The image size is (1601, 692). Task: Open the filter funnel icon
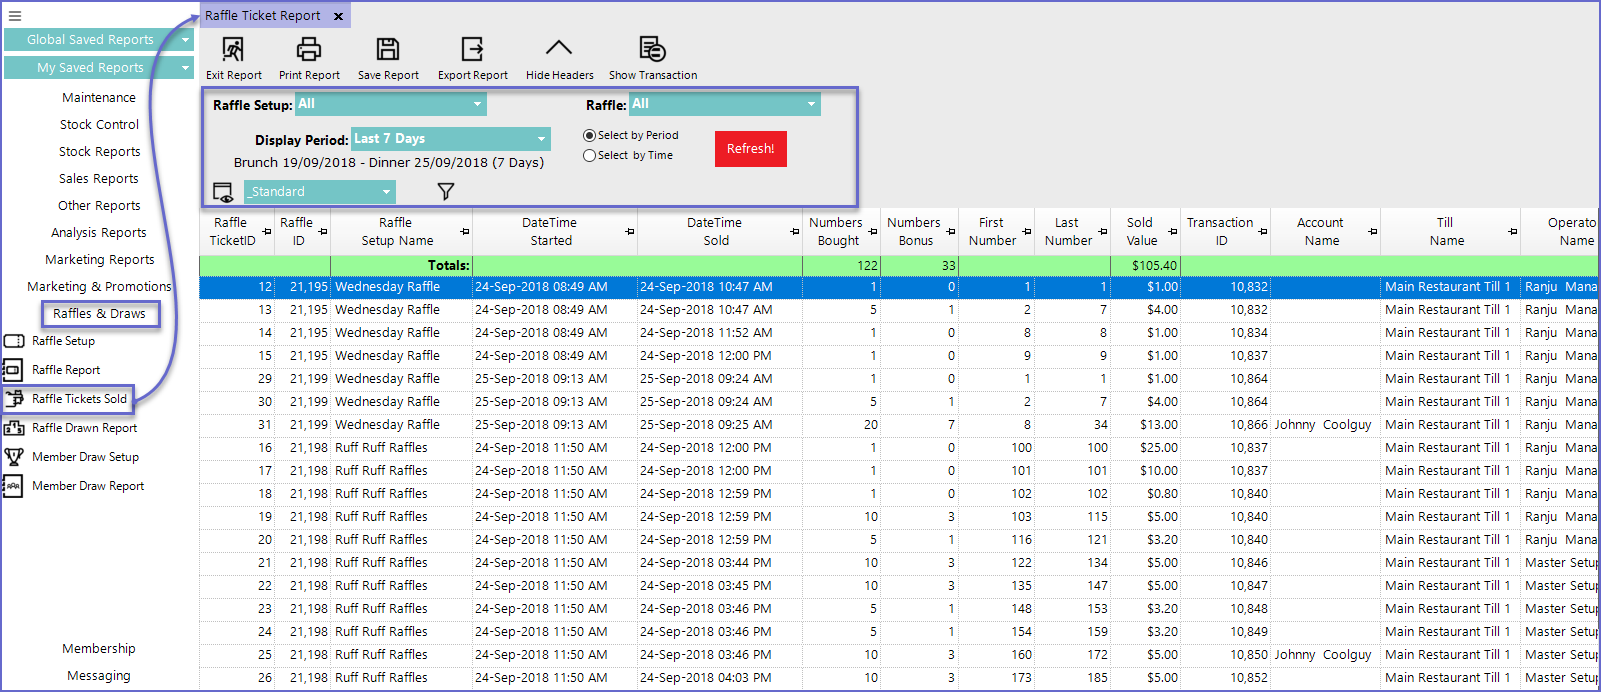[446, 191]
